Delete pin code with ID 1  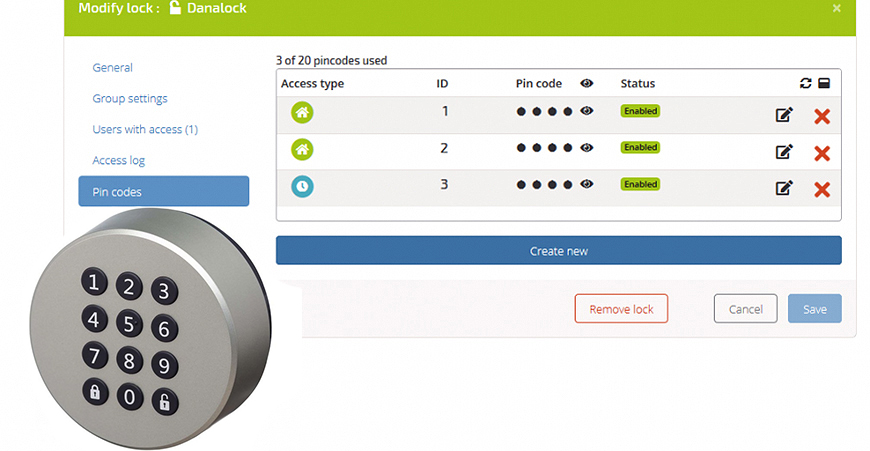click(822, 116)
